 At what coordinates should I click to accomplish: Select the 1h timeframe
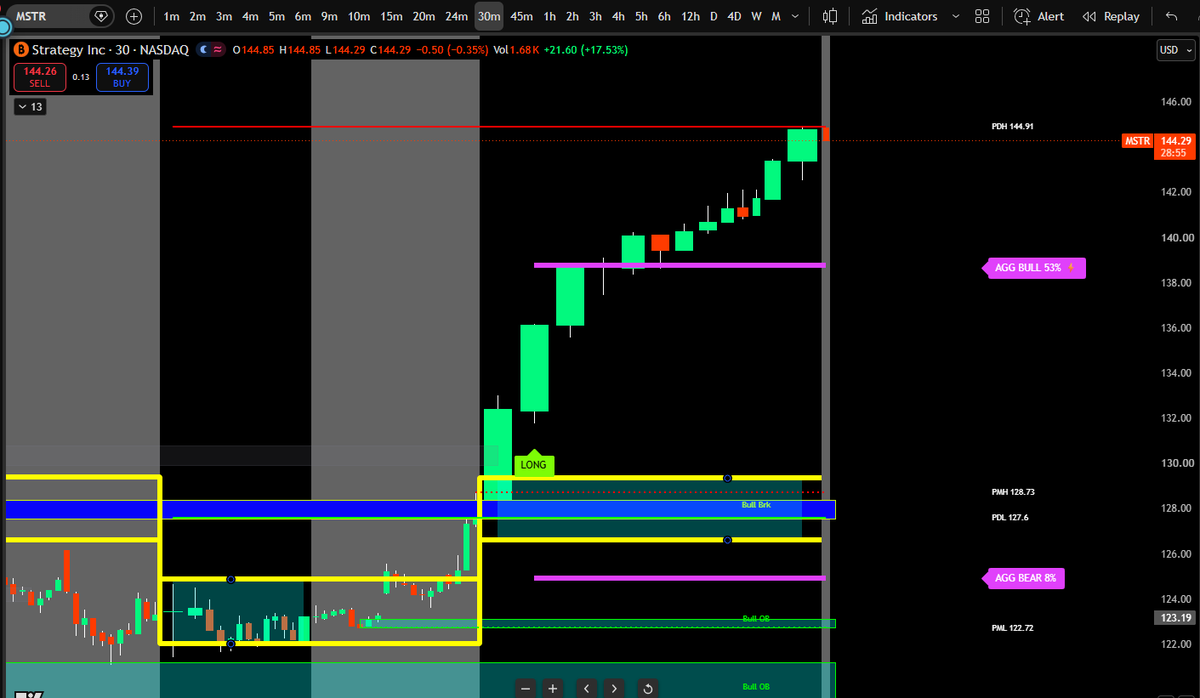coord(550,17)
